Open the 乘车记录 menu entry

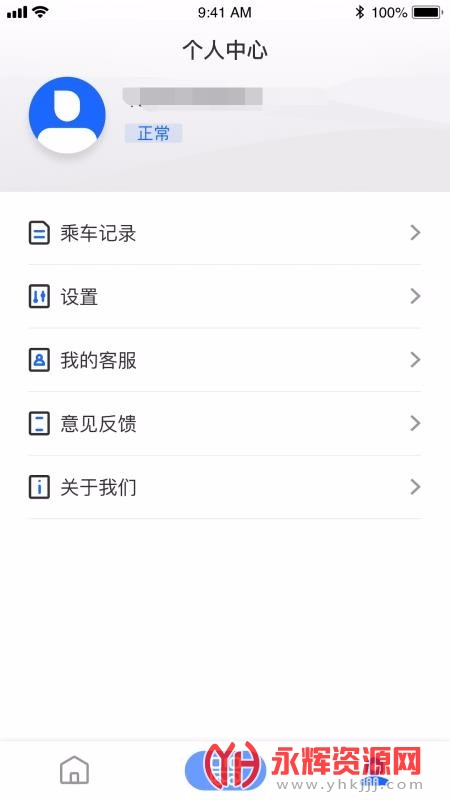click(x=225, y=233)
